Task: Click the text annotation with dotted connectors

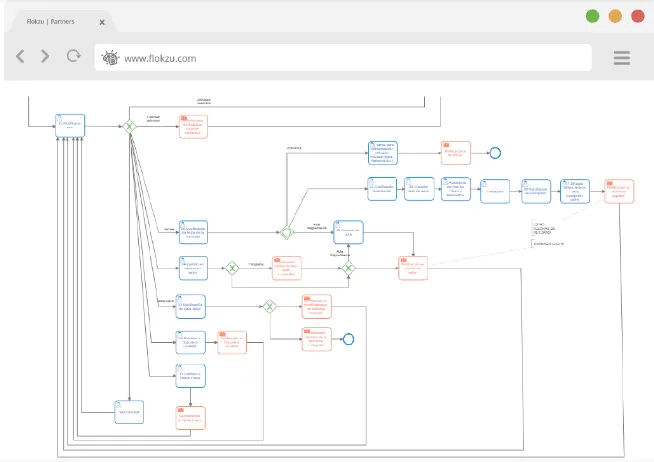Action: 548,234
